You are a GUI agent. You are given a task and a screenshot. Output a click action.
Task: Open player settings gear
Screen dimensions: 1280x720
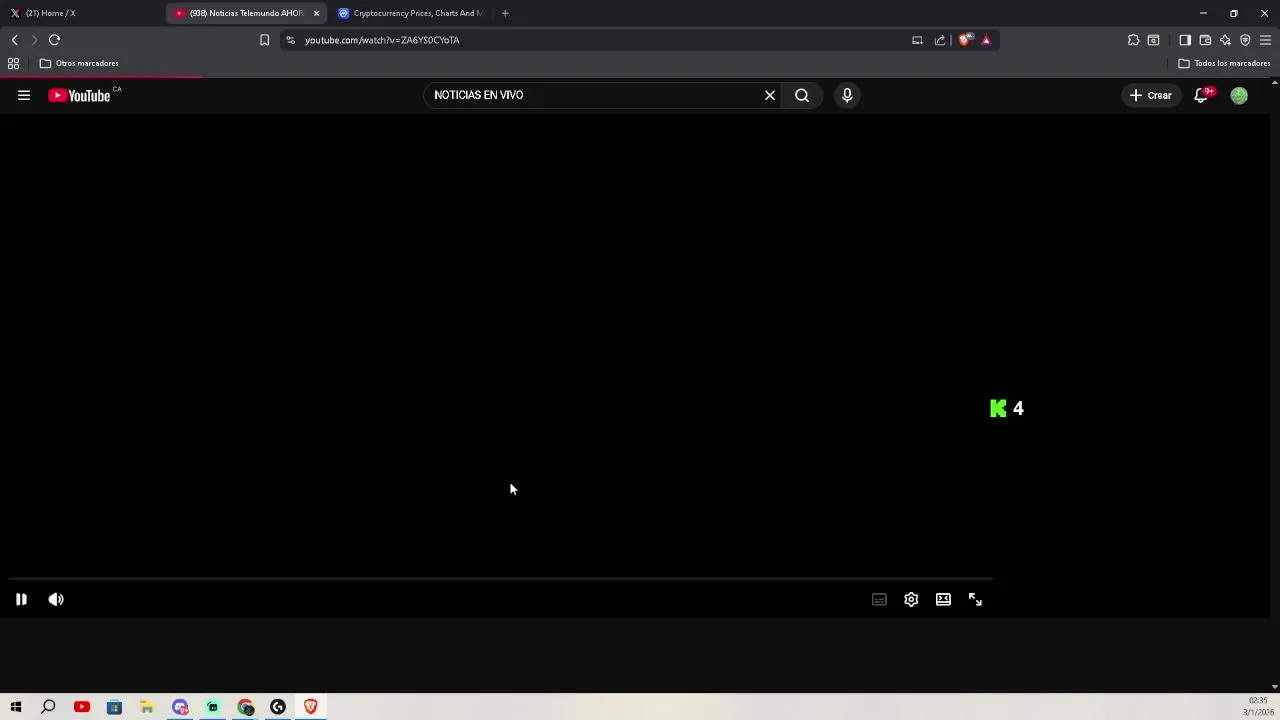[911, 599]
